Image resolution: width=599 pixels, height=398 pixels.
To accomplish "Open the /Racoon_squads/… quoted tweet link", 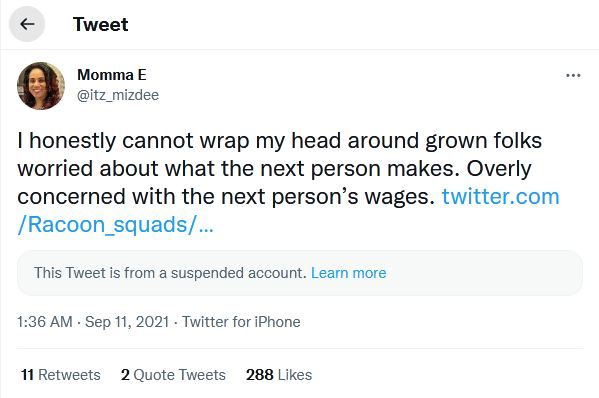I will [x=115, y=225].
